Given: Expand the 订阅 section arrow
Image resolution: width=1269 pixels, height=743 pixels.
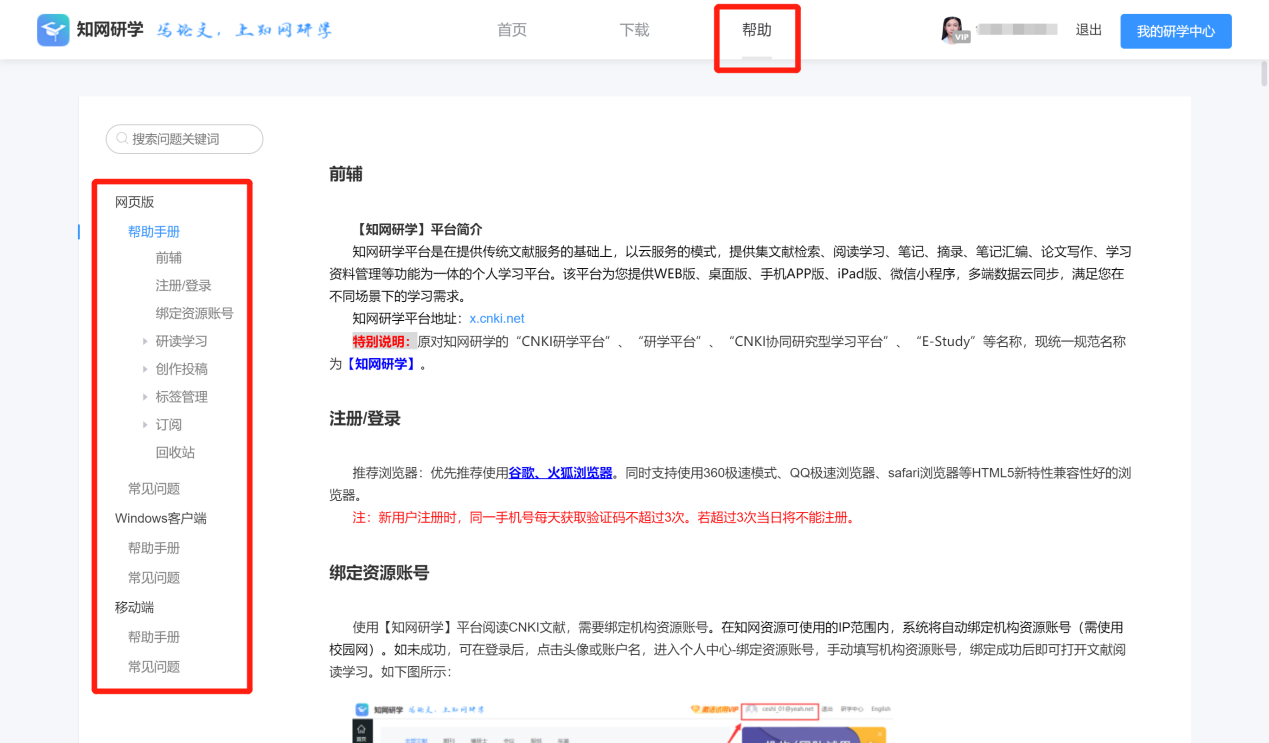Looking at the screenshot, I should [x=146, y=425].
